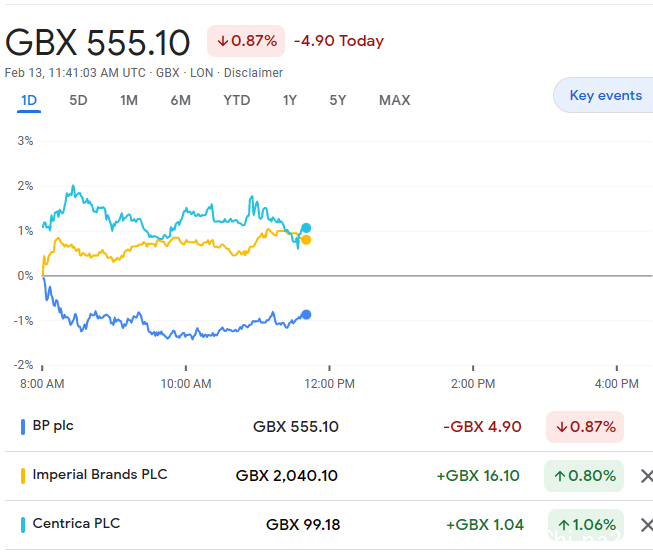Click the teal Centrica endpoint dot
Image resolution: width=653 pixels, height=552 pixels.
306,228
